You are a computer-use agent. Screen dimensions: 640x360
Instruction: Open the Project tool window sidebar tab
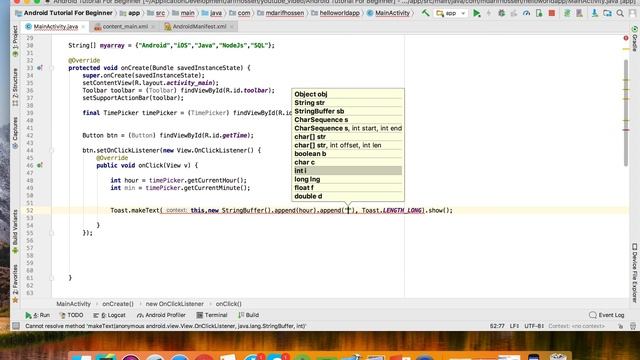pos(15,41)
